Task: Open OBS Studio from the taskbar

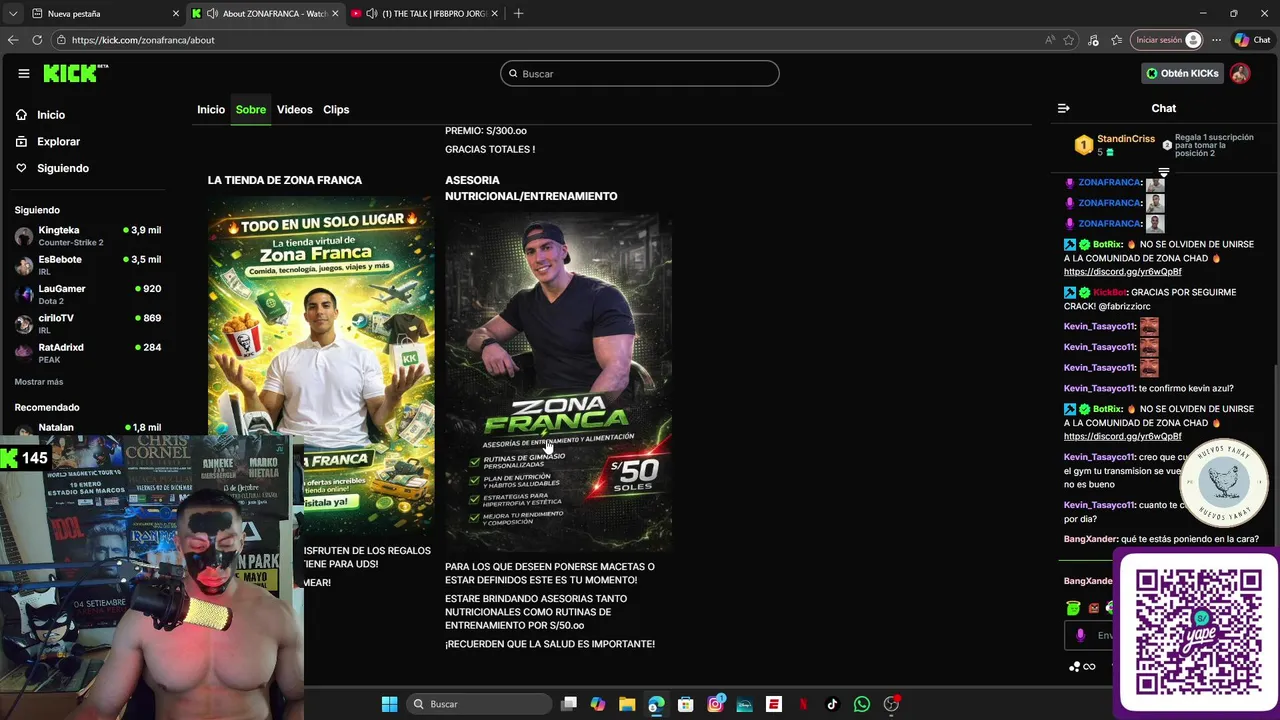Action: (x=891, y=704)
